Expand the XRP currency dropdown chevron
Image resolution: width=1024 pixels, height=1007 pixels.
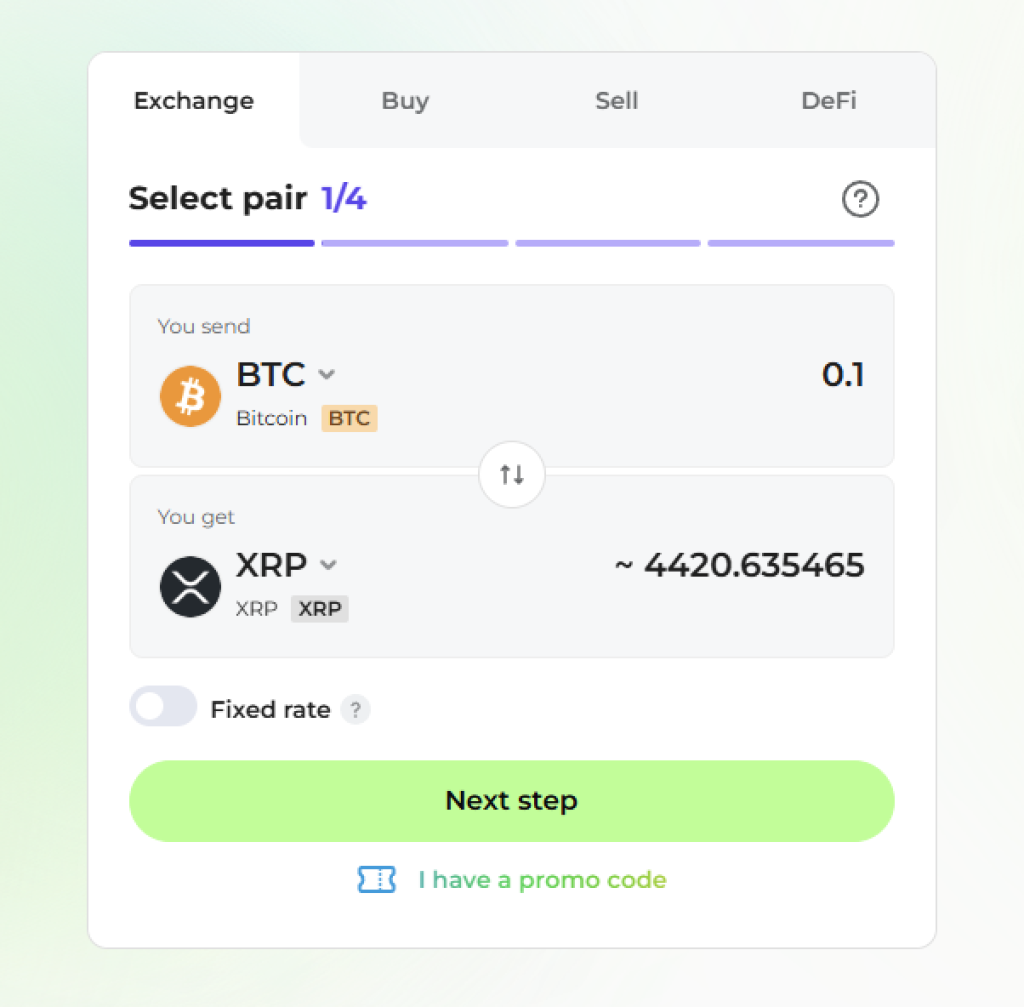[328, 565]
